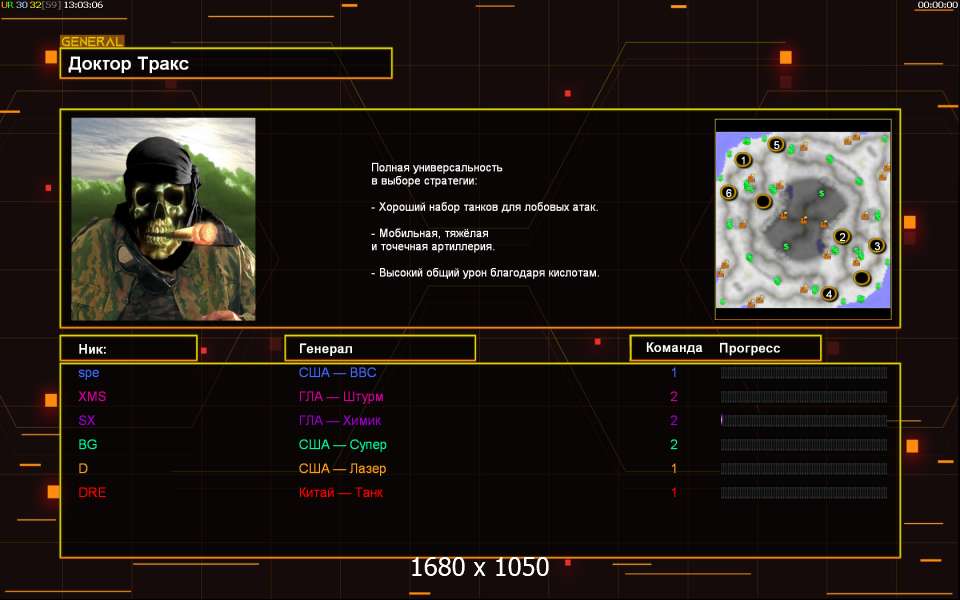The image size is (960, 600).
Task: Click team number in spe row
Action: click(x=674, y=373)
